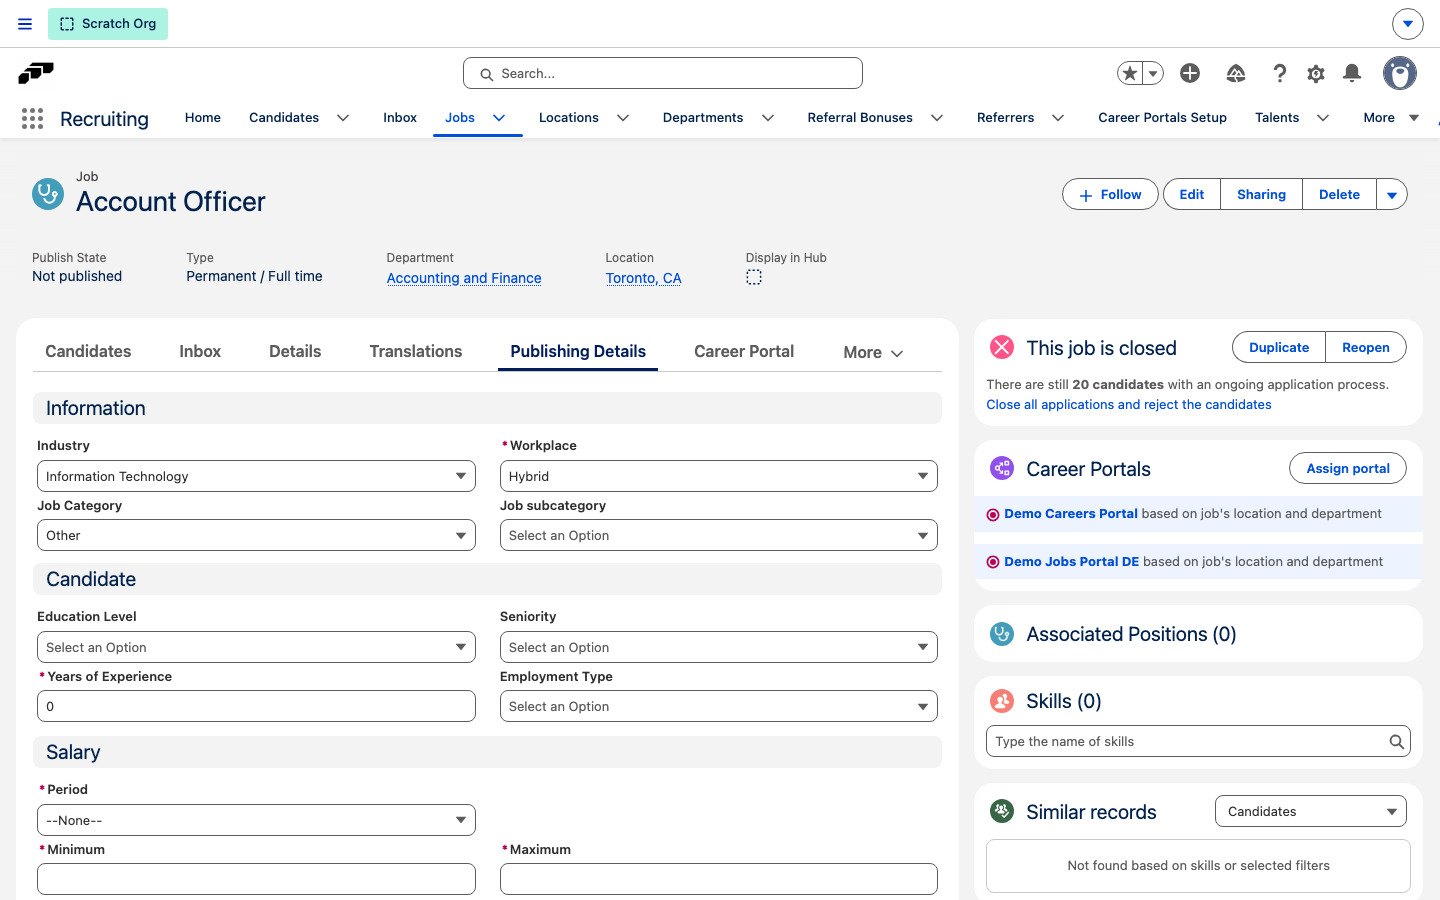Focus the Years of Experience field
This screenshot has height=900, width=1440.
click(256, 706)
